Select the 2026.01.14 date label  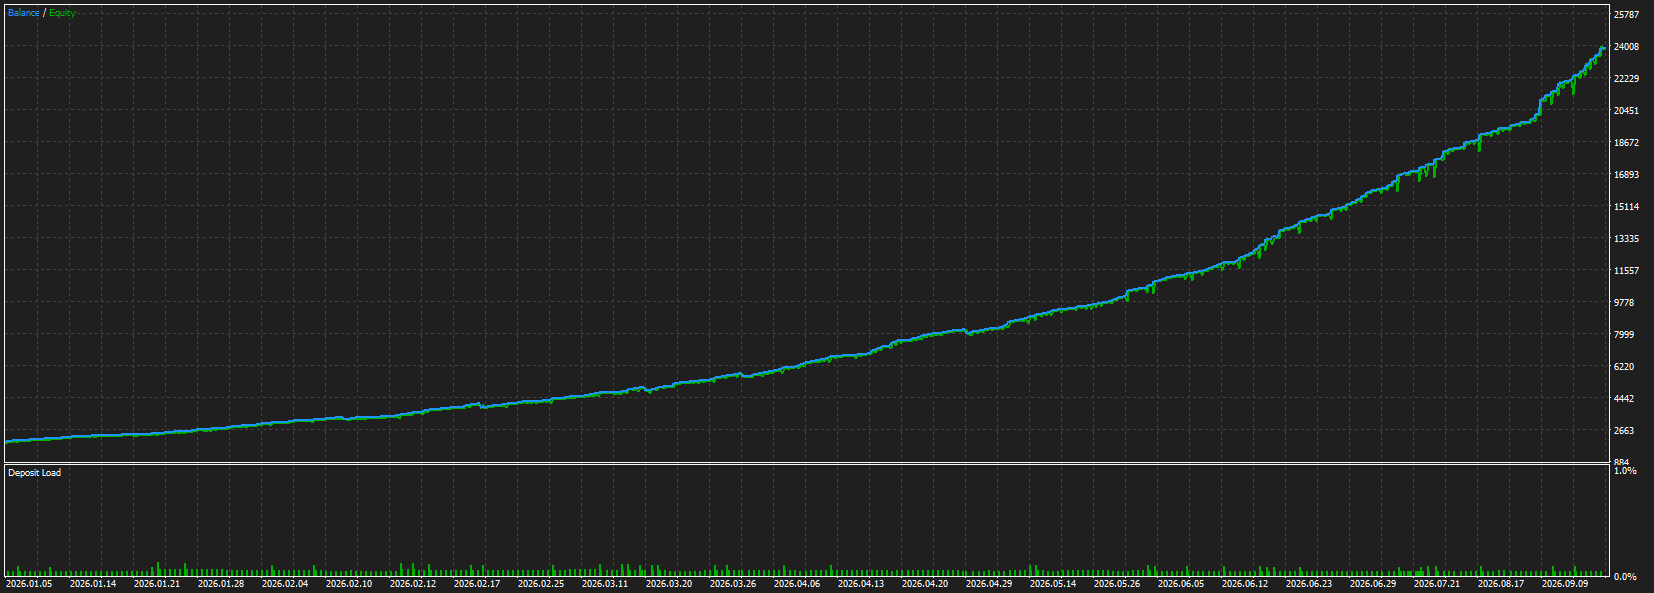coord(93,584)
